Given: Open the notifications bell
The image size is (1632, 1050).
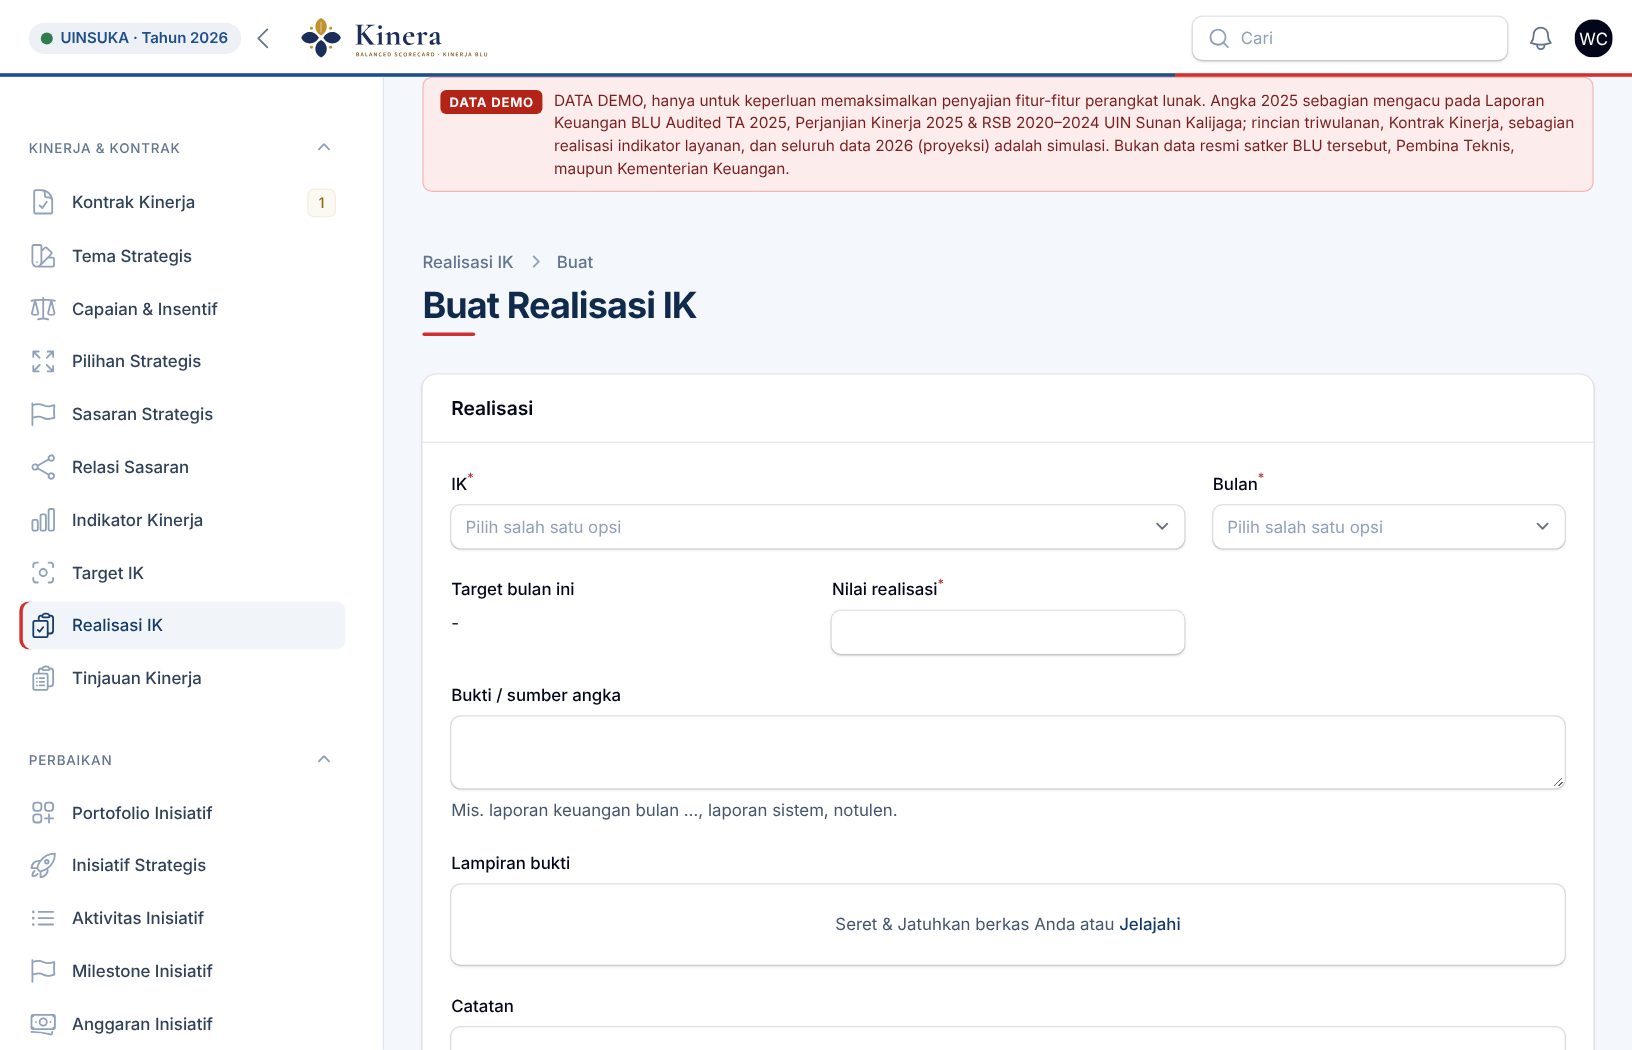Looking at the screenshot, I should point(1540,38).
